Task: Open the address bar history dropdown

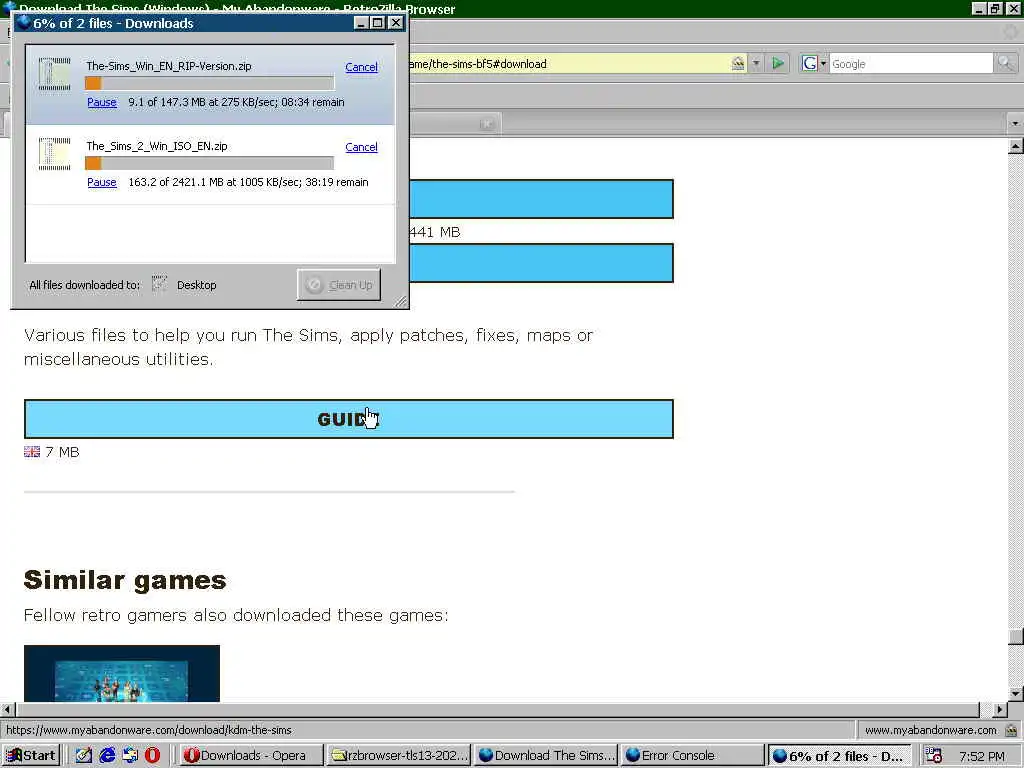Action: [x=756, y=63]
